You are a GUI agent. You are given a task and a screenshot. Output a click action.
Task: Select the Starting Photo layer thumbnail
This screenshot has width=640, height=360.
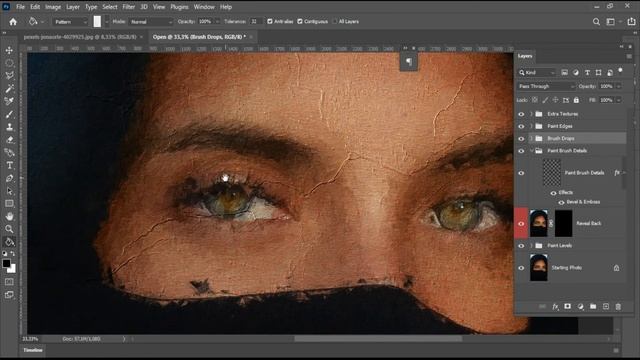pos(538,268)
